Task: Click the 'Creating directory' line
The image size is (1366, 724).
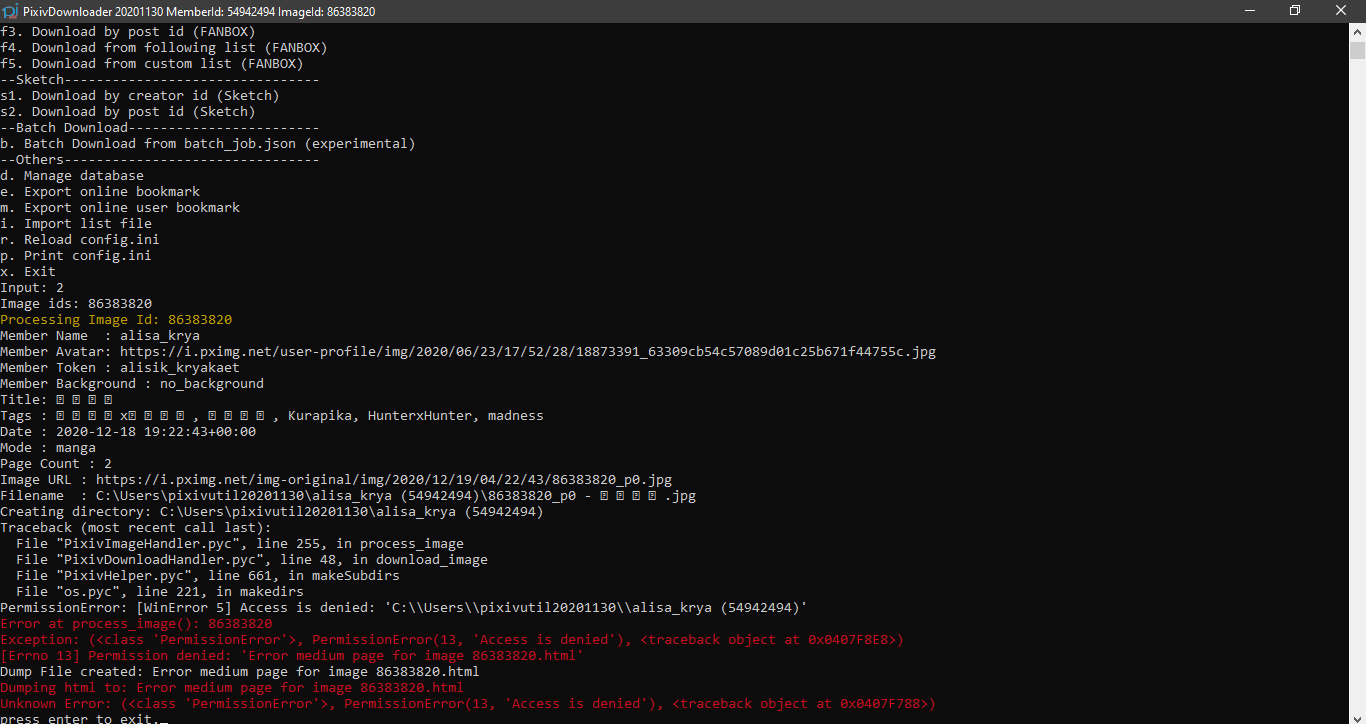Action: pyautogui.click(x=272, y=512)
